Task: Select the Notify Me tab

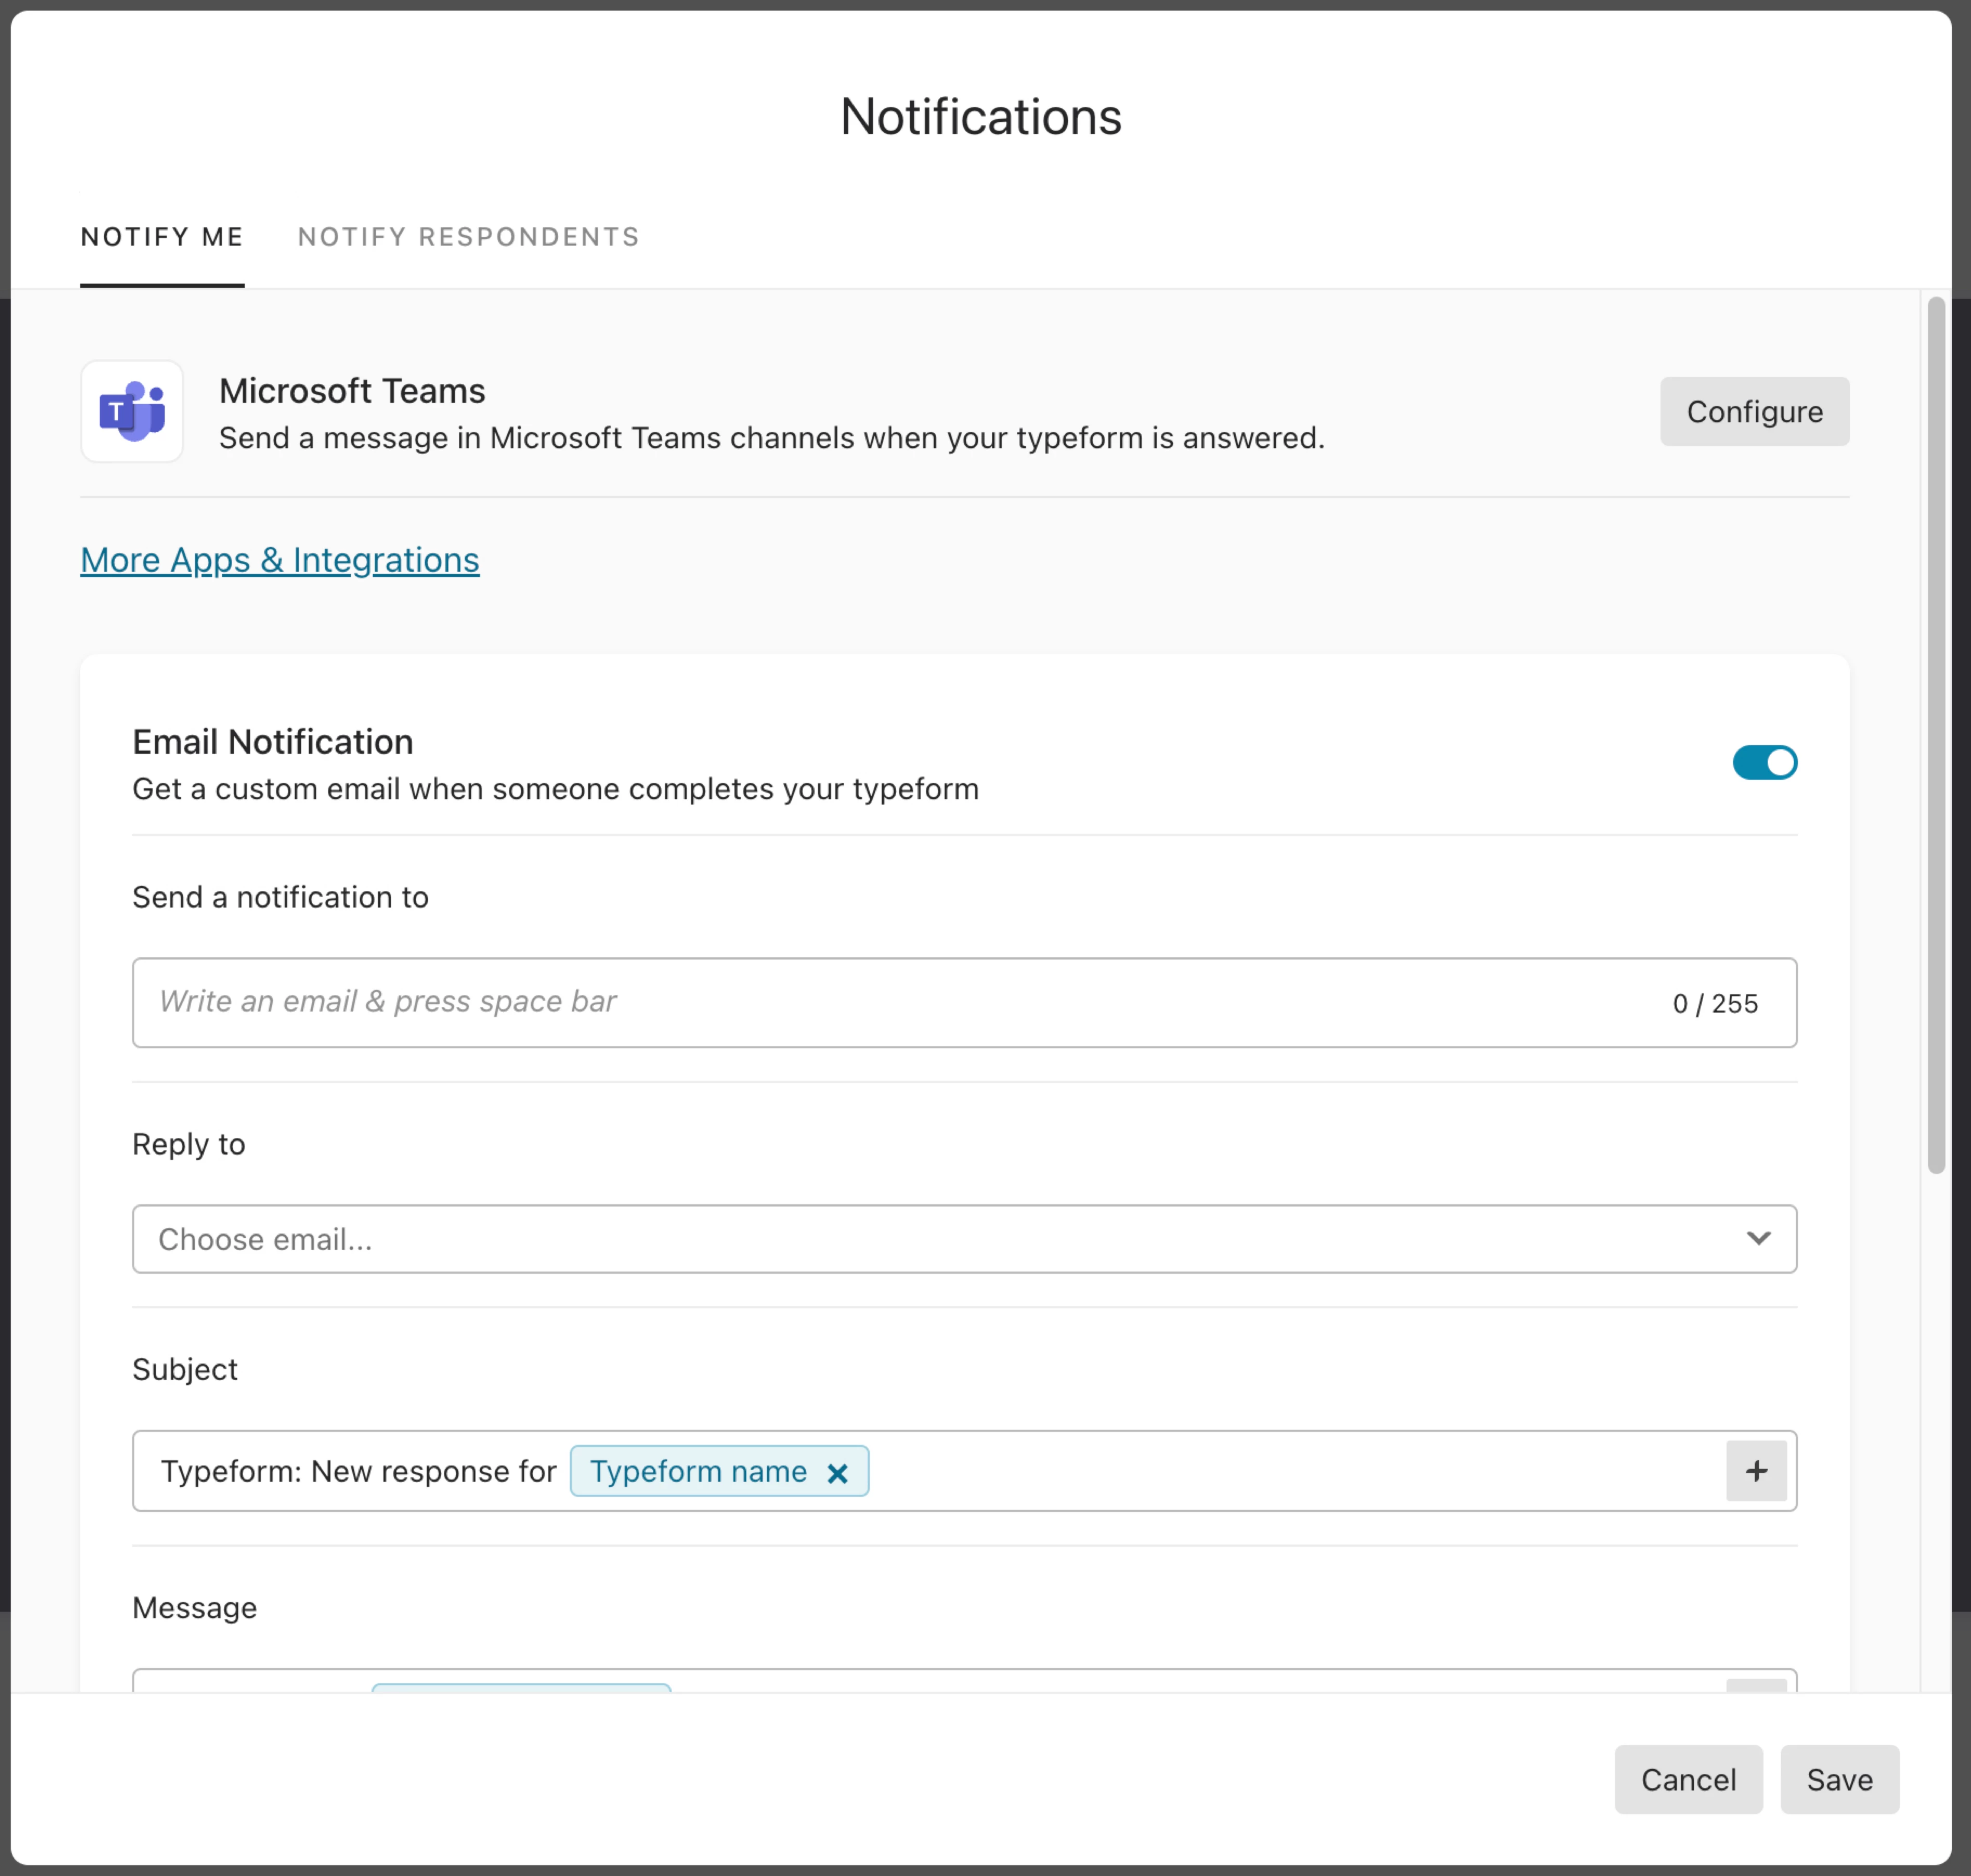Action: pos(162,237)
